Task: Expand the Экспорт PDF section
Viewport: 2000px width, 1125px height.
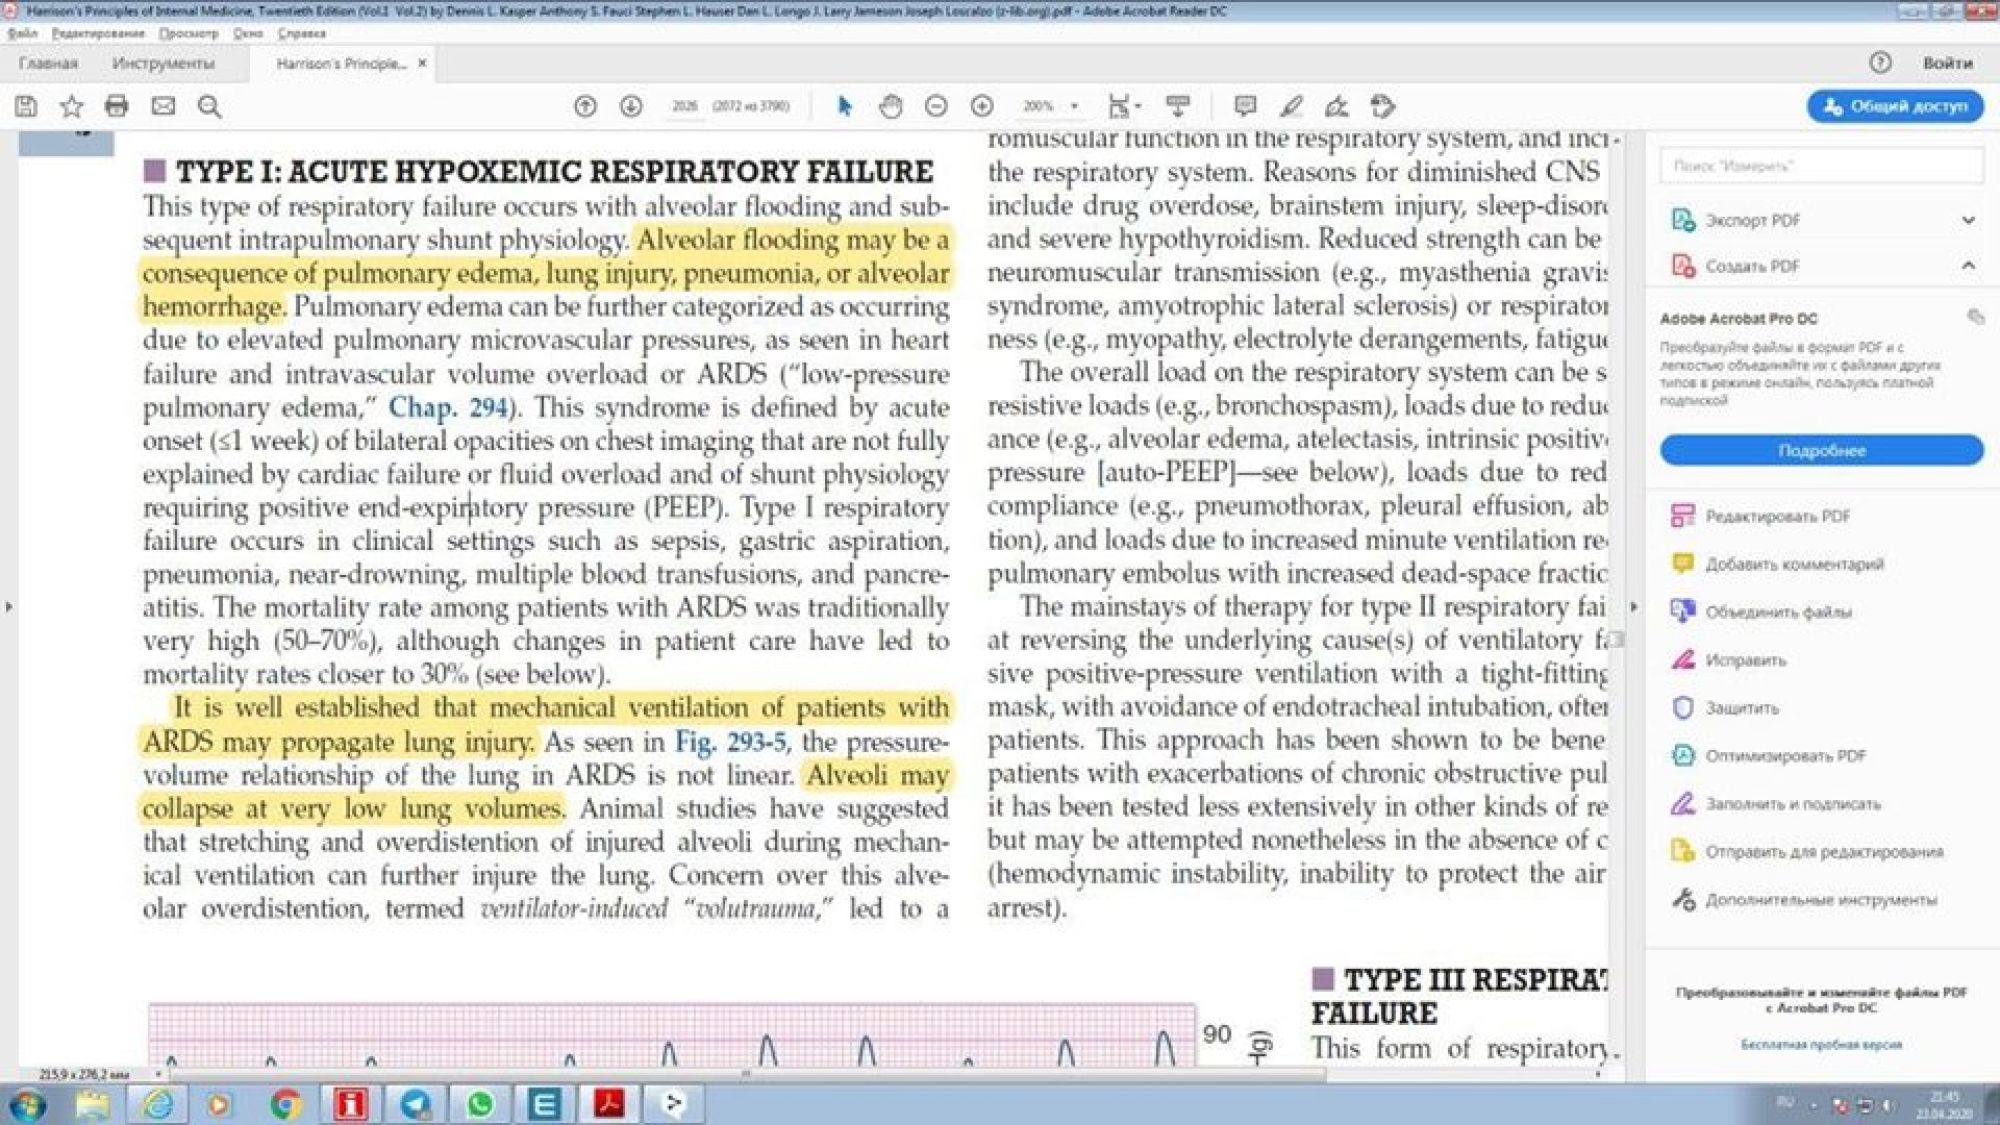Action: (1967, 220)
